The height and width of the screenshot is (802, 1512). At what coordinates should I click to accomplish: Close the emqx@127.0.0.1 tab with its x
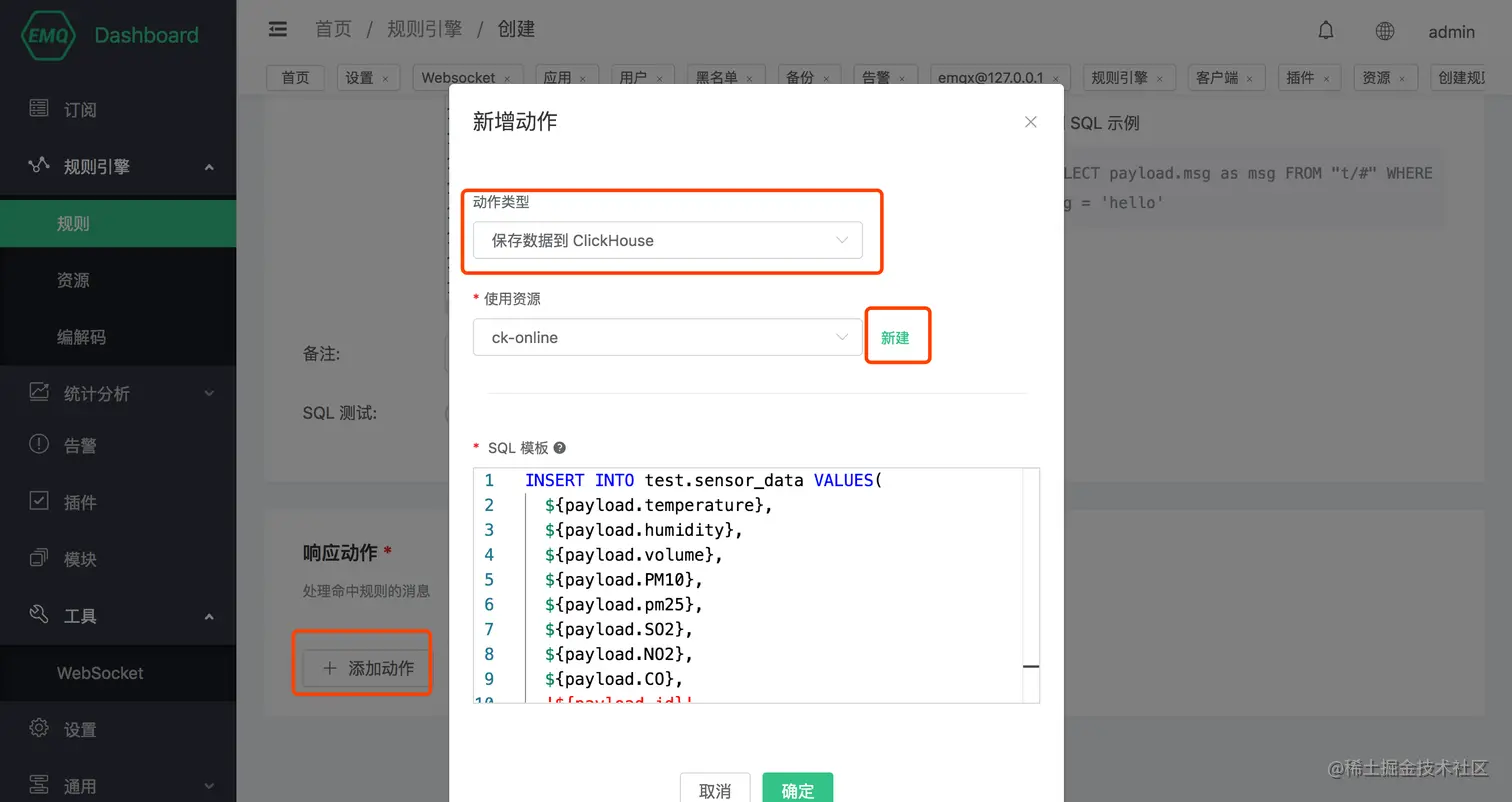click(1056, 78)
